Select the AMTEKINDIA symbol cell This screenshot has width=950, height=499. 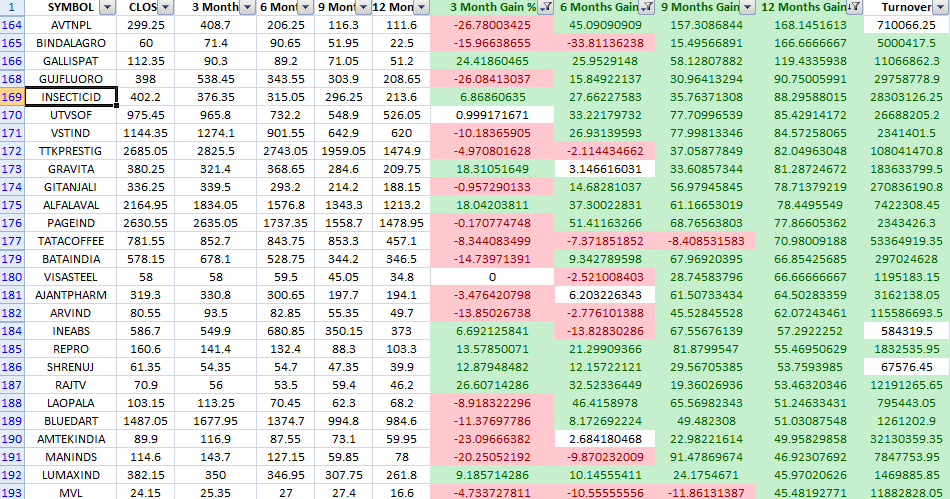tap(71, 439)
